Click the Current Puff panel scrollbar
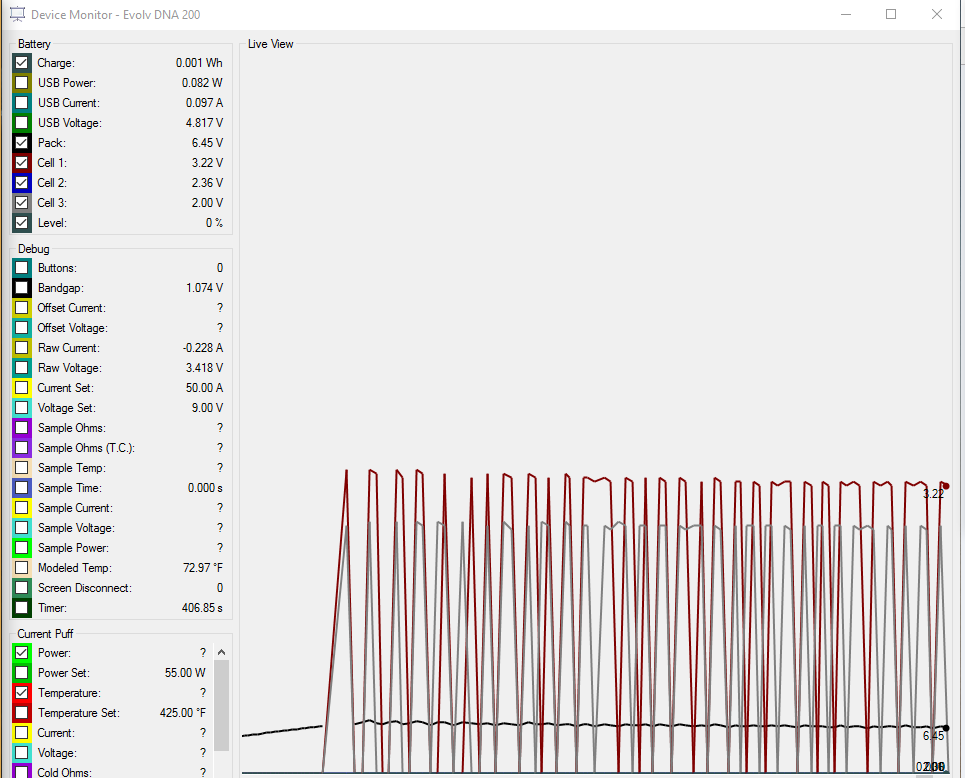This screenshot has height=778, width=965. coord(222,705)
